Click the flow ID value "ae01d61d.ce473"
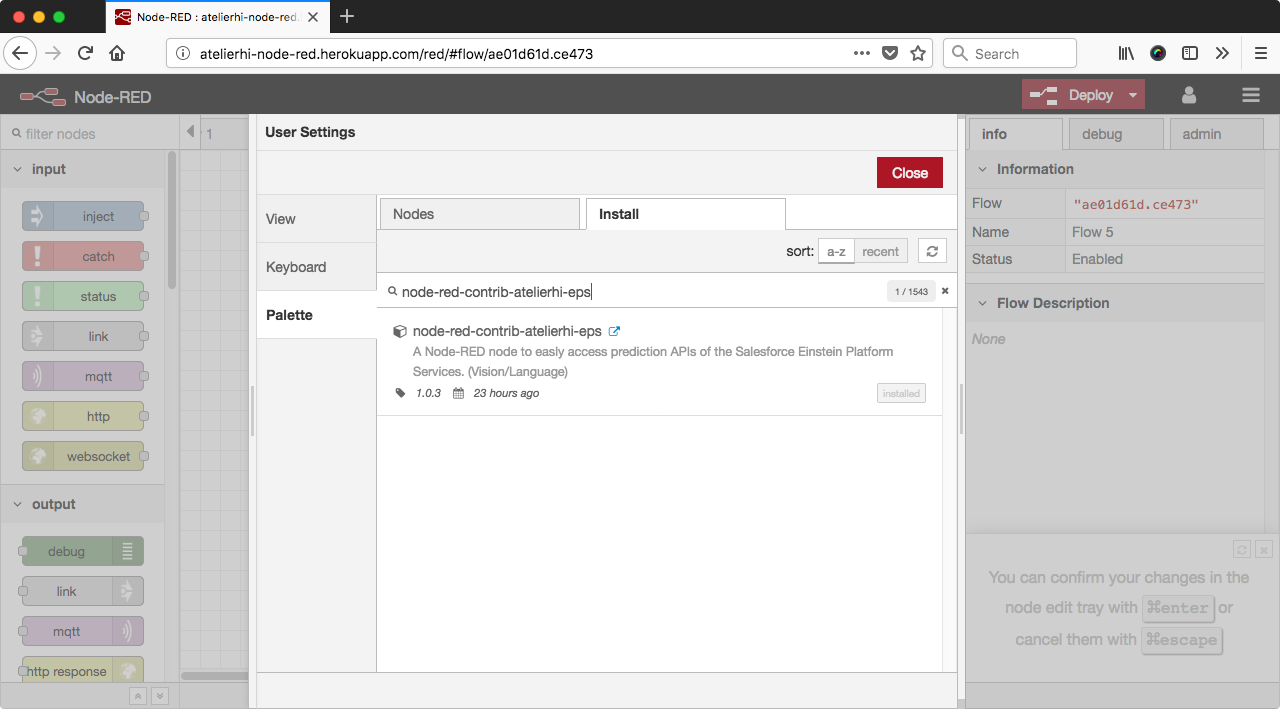Viewport: 1280px width, 709px height. (x=1135, y=204)
